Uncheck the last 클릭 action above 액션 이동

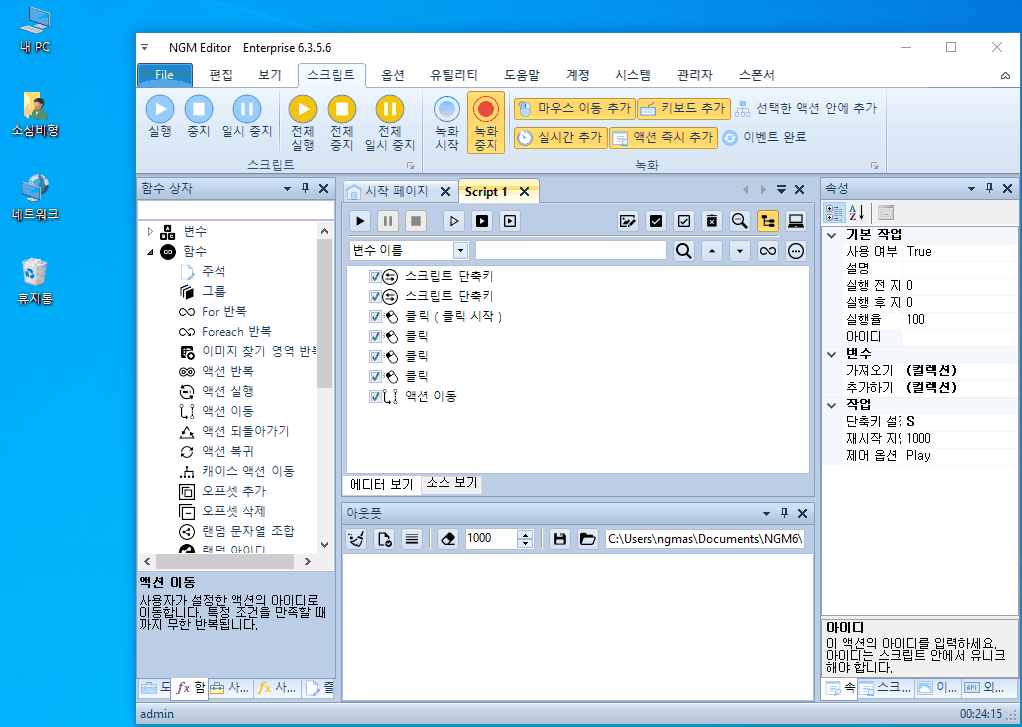(x=375, y=376)
